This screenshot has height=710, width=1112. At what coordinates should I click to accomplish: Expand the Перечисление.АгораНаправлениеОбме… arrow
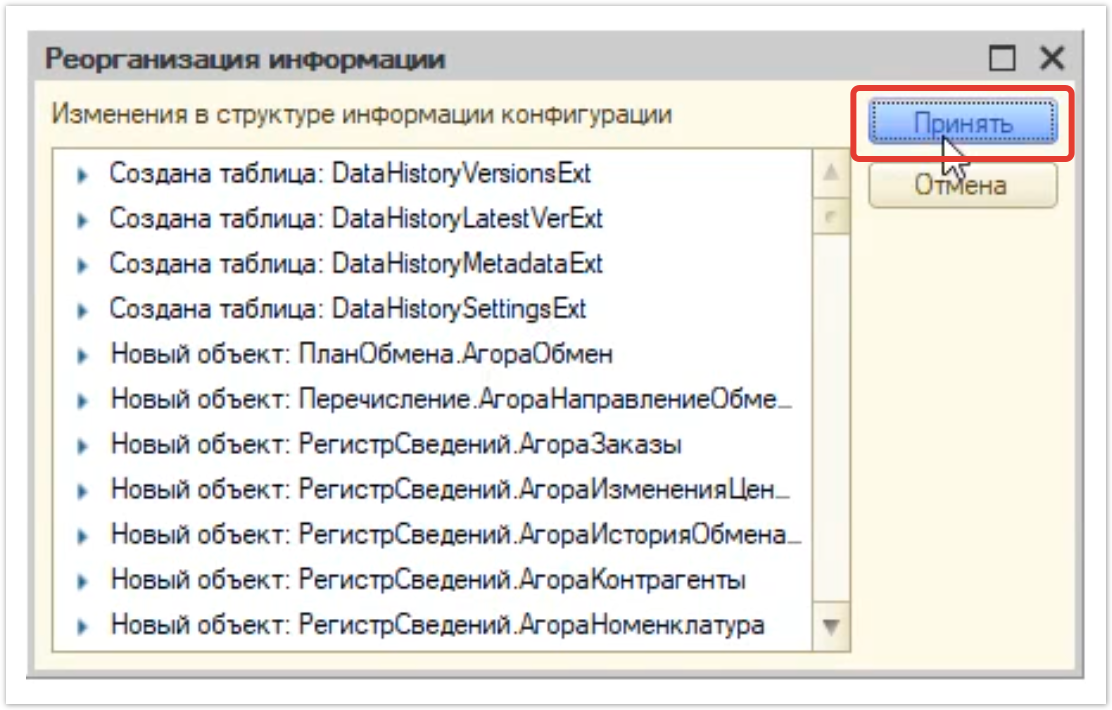tap(84, 401)
